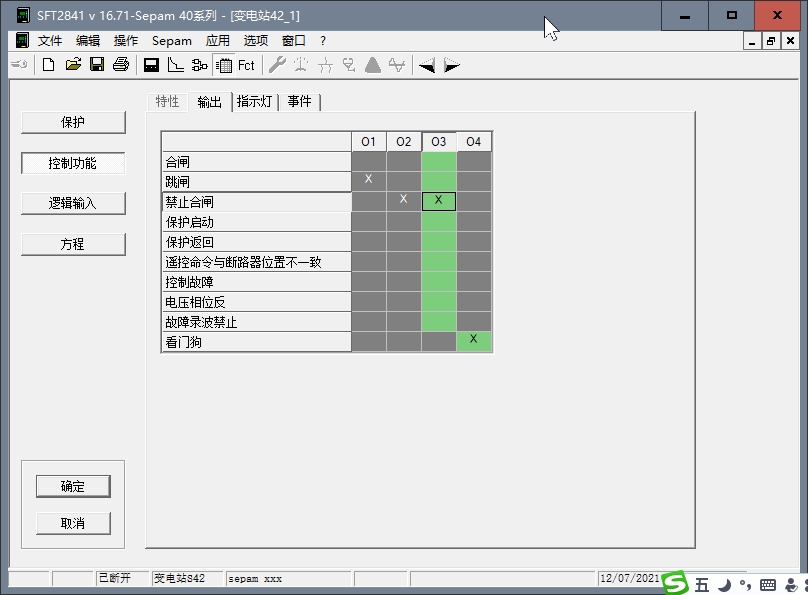Click the 确定 button

pyautogui.click(x=73, y=486)
